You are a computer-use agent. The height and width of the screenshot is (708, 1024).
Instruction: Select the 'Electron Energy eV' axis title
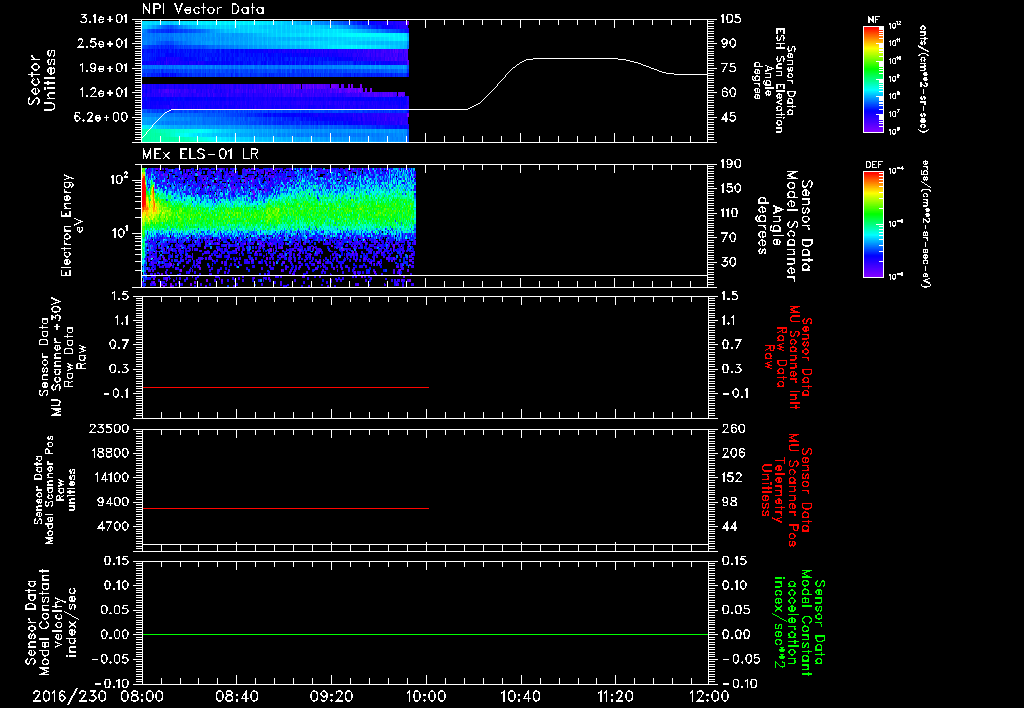[x=72, y=225]
